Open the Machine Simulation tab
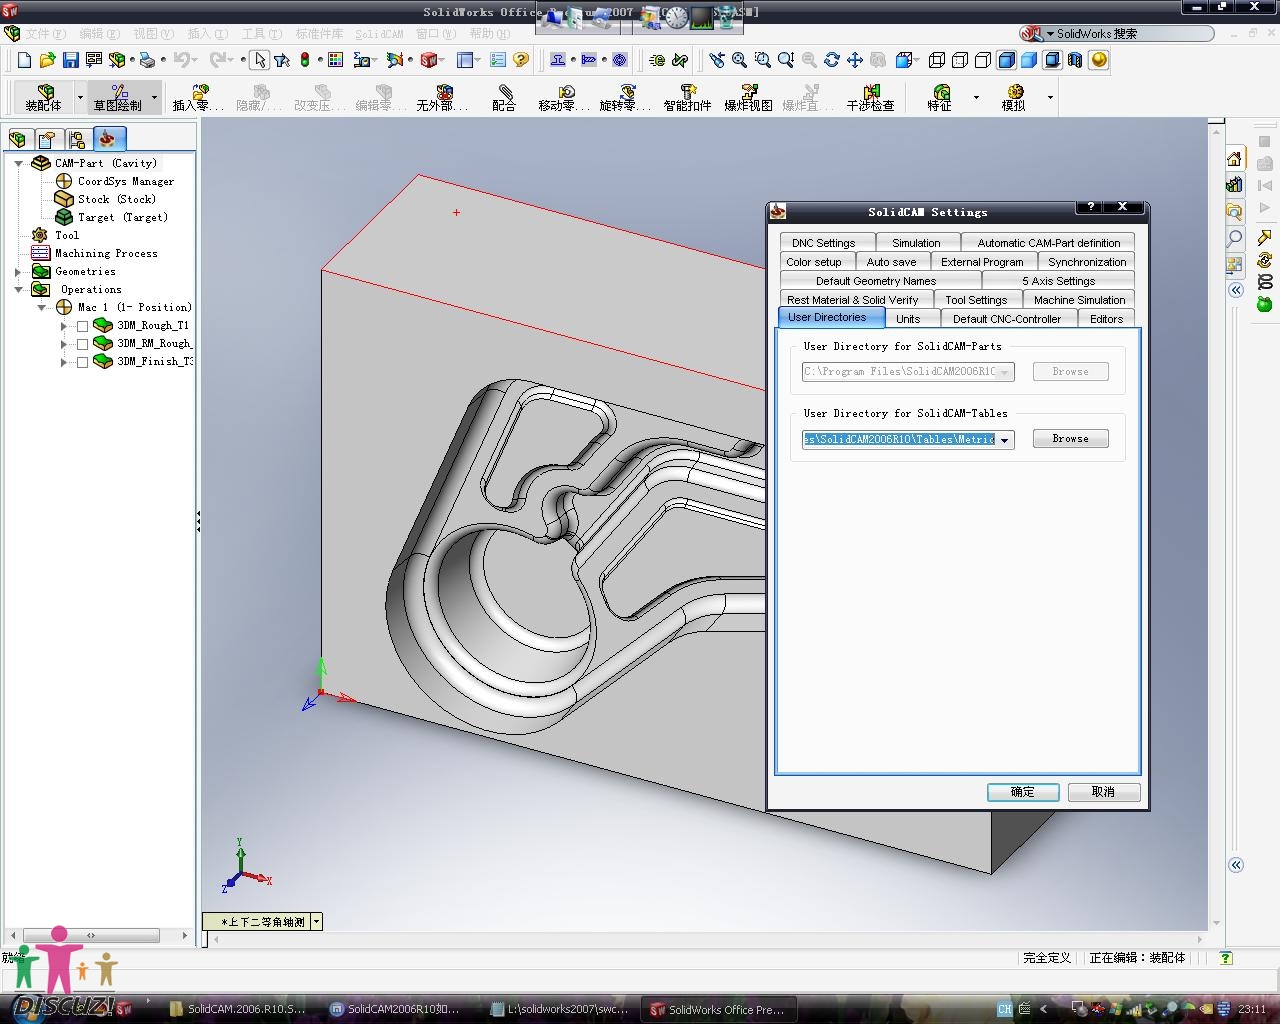This screenshot has height=1024, width=1280. 1080,300
